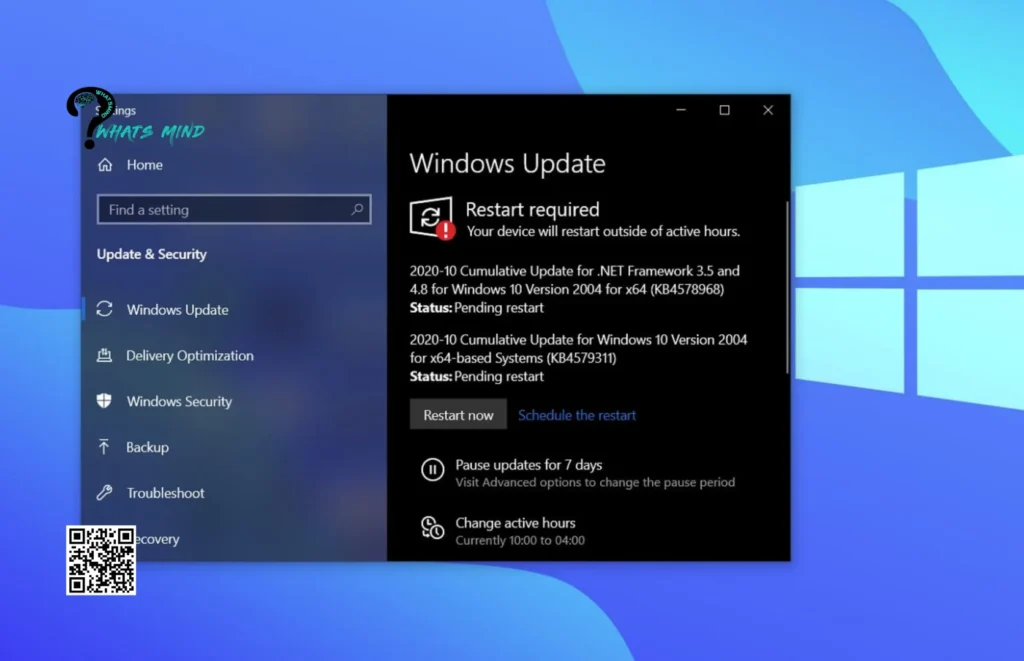Click the KB4578968 .NET Framework update entry
Viewport: 1024px width, 661px height.
tap(575, 289)
